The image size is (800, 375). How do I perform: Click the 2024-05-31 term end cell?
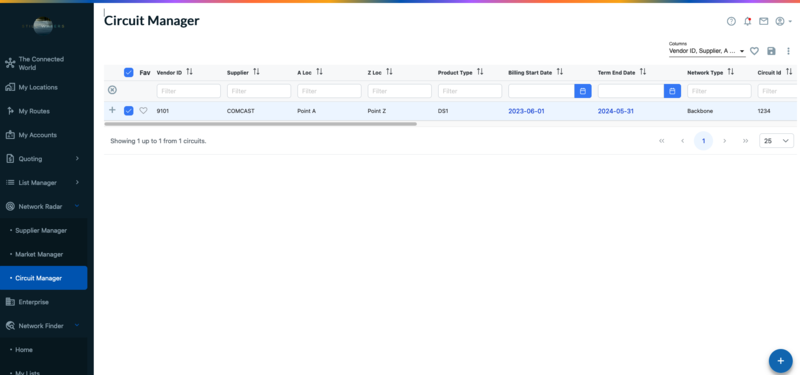click(x=616, y=111)
